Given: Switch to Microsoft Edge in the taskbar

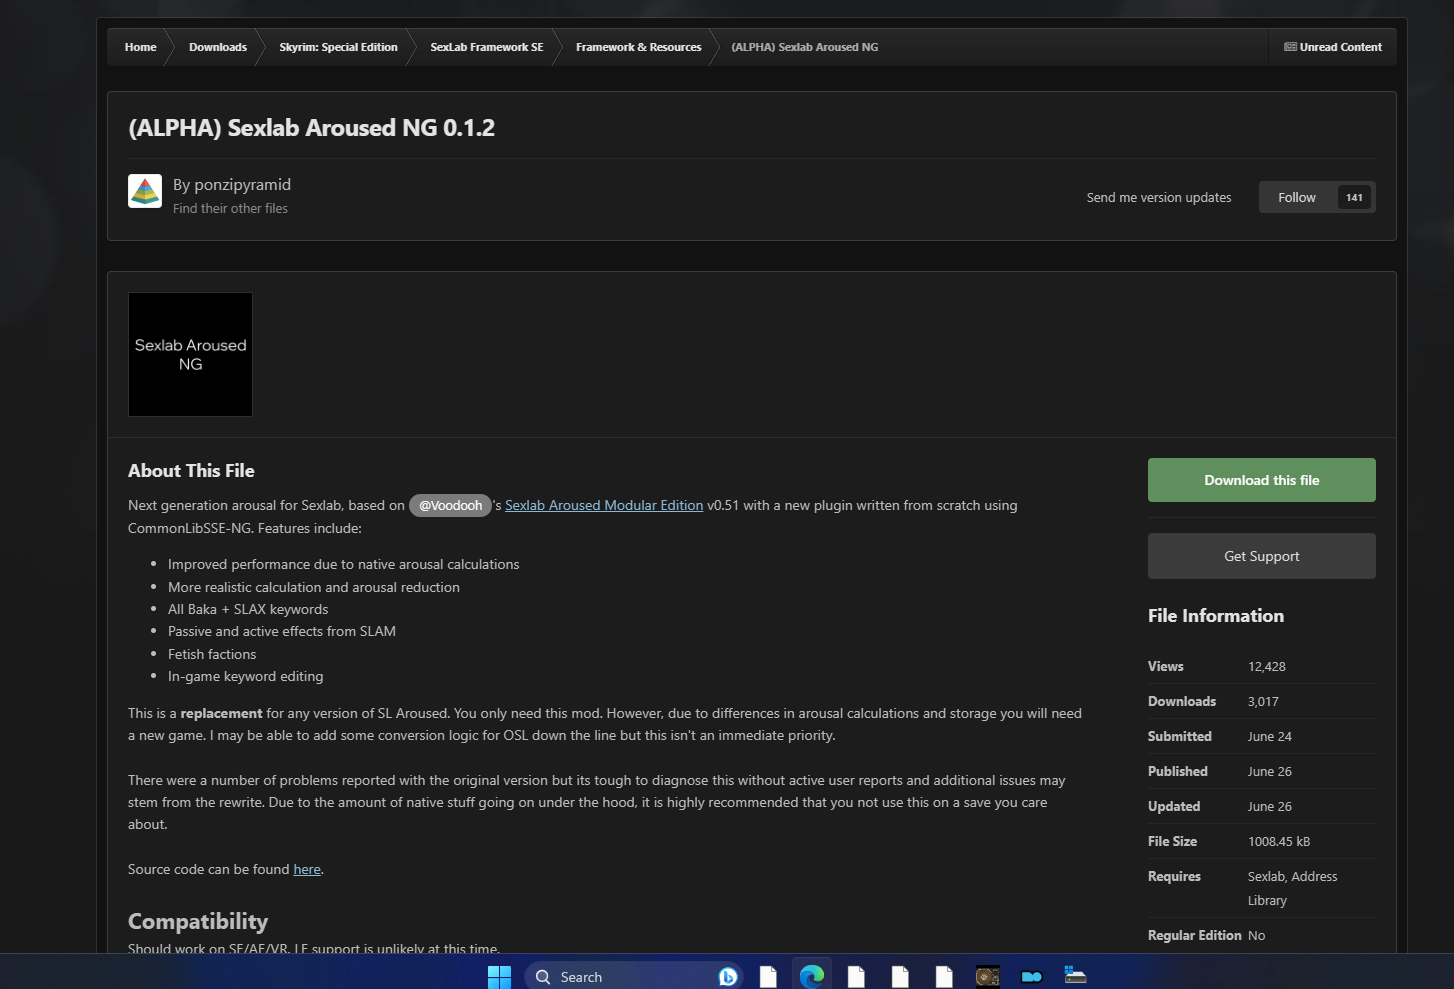Looking at the screenshot, I should coord(812,977).
